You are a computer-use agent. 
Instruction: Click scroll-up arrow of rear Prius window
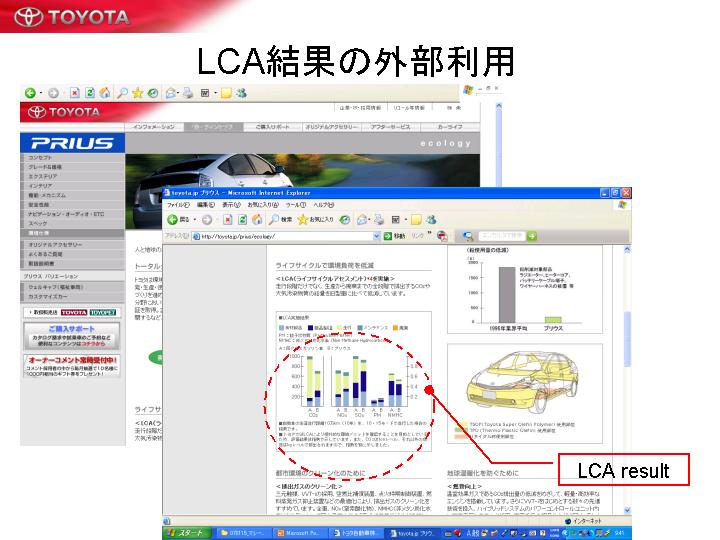pyautogui.click(x=499, y=106)
